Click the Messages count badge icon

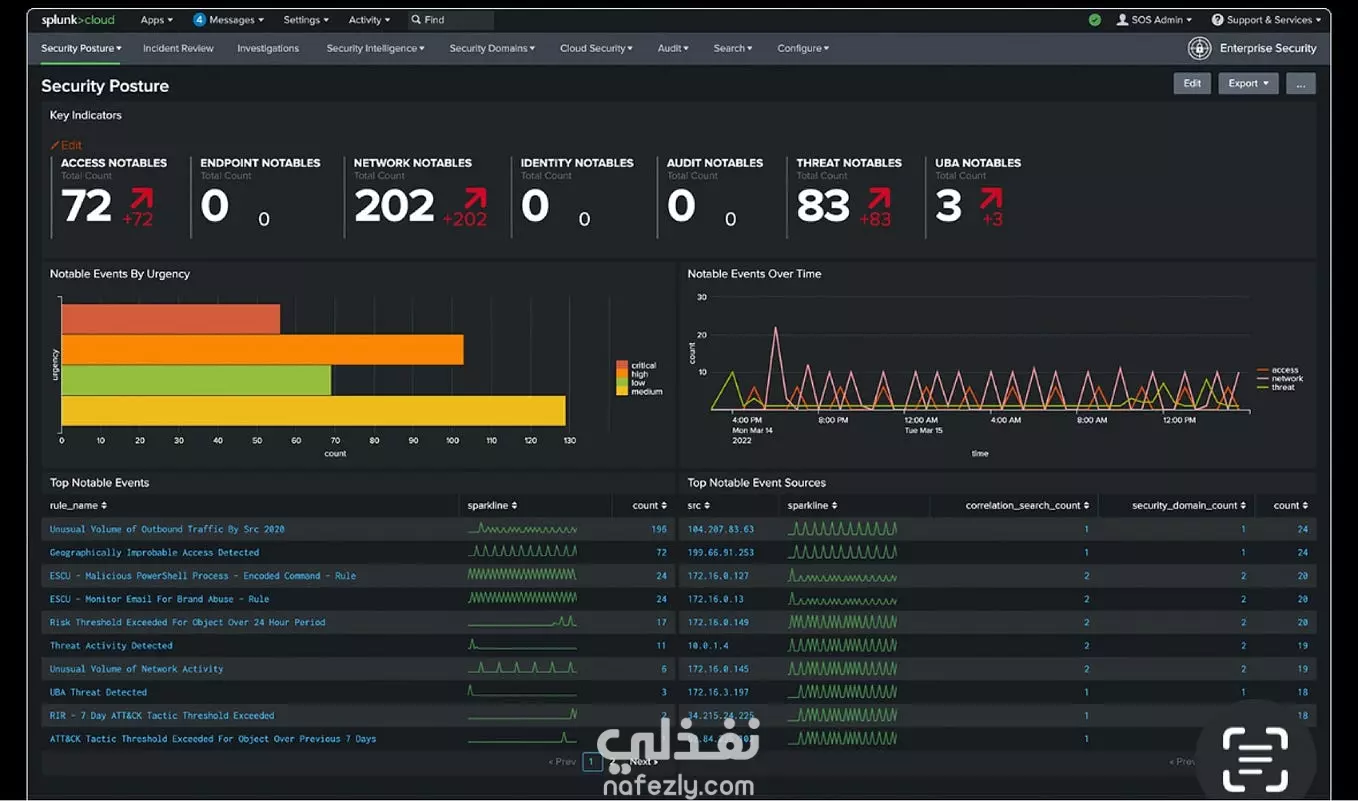pyautogui.click(x=199, y=20)
